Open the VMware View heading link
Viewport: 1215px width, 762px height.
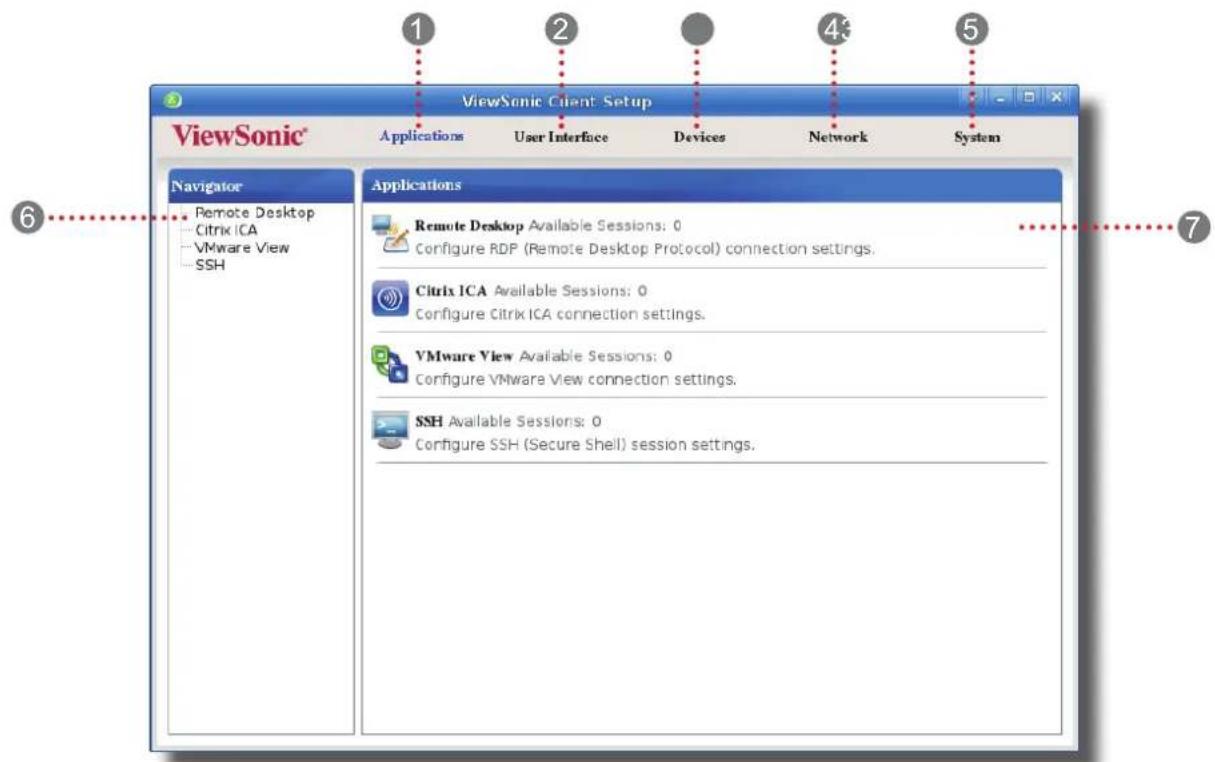tap(465, 356)
